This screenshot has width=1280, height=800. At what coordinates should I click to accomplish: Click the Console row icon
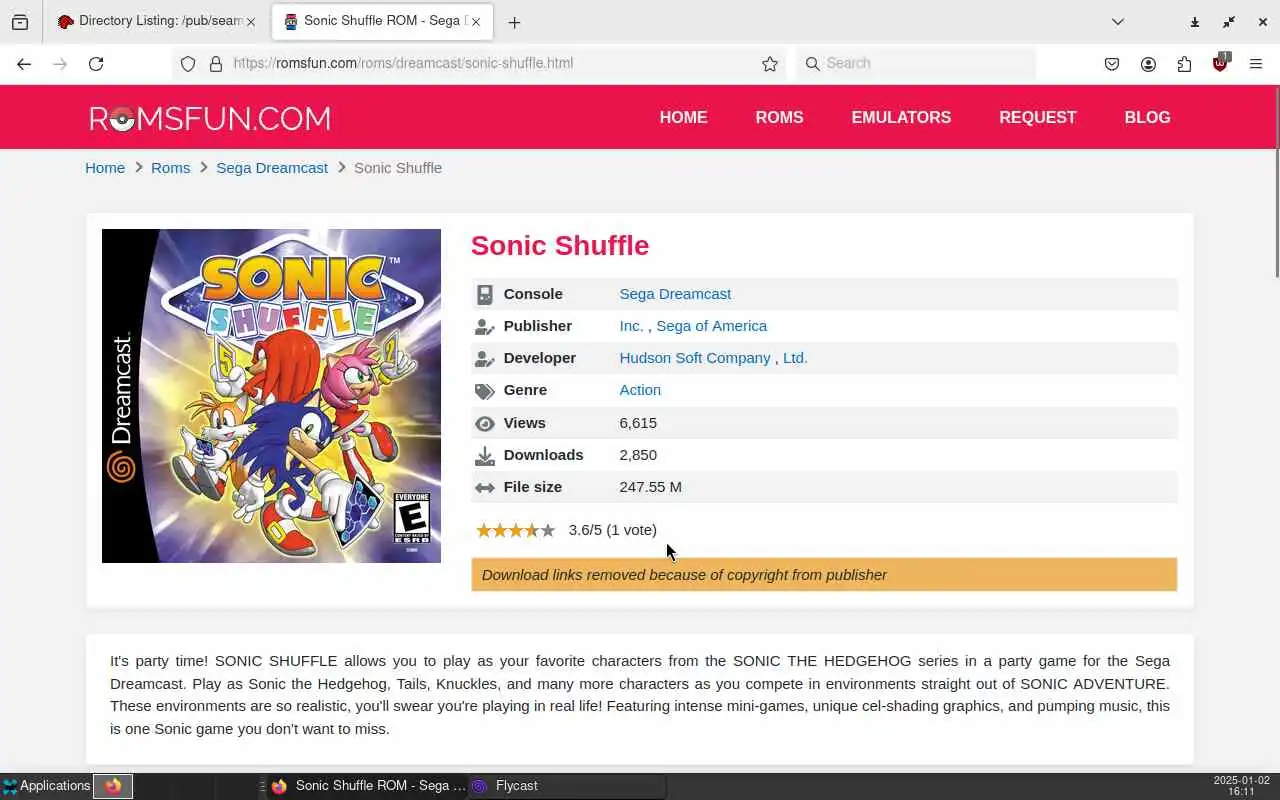point(485,294)
